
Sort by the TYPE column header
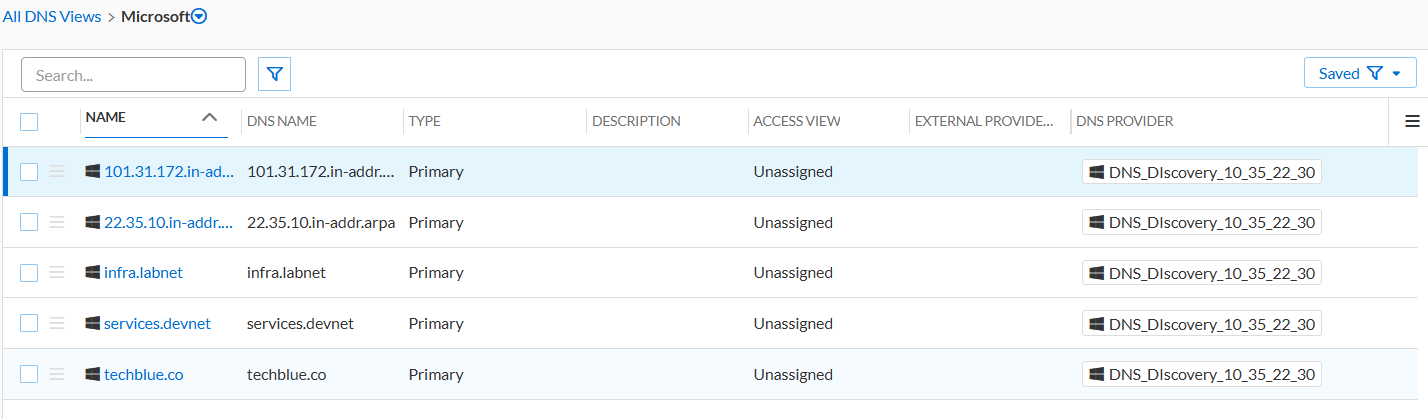[x=424, y=121]
